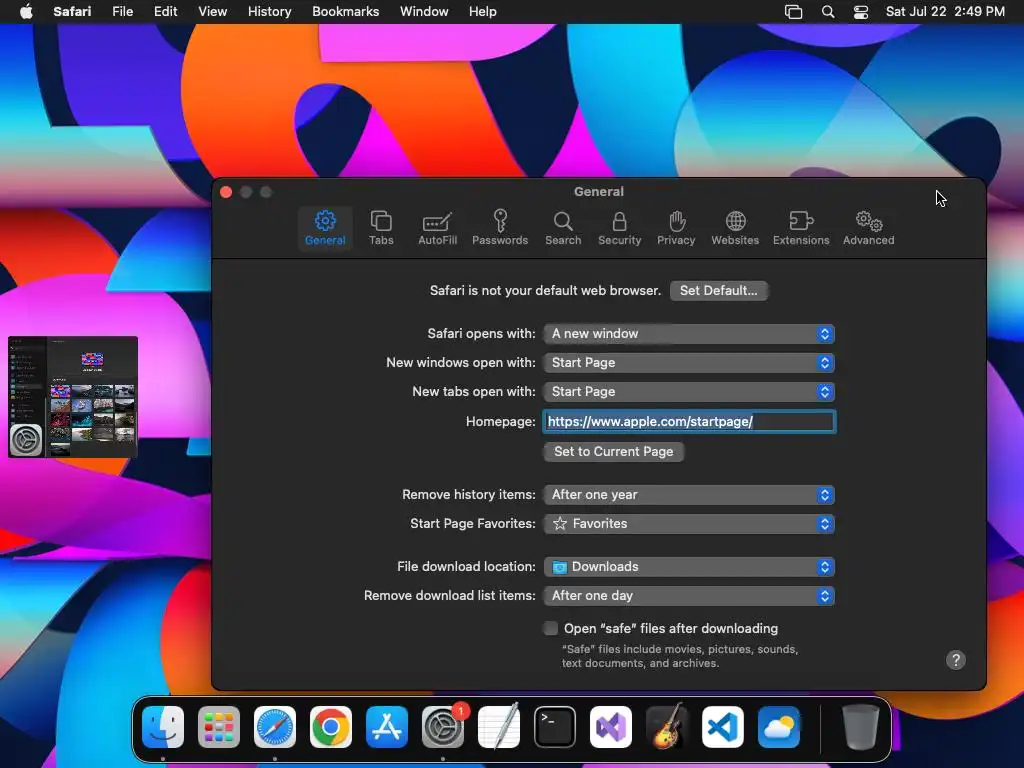Open the View menu
The height and width of the screenshot is (768, 1024).
coord(212,12)
